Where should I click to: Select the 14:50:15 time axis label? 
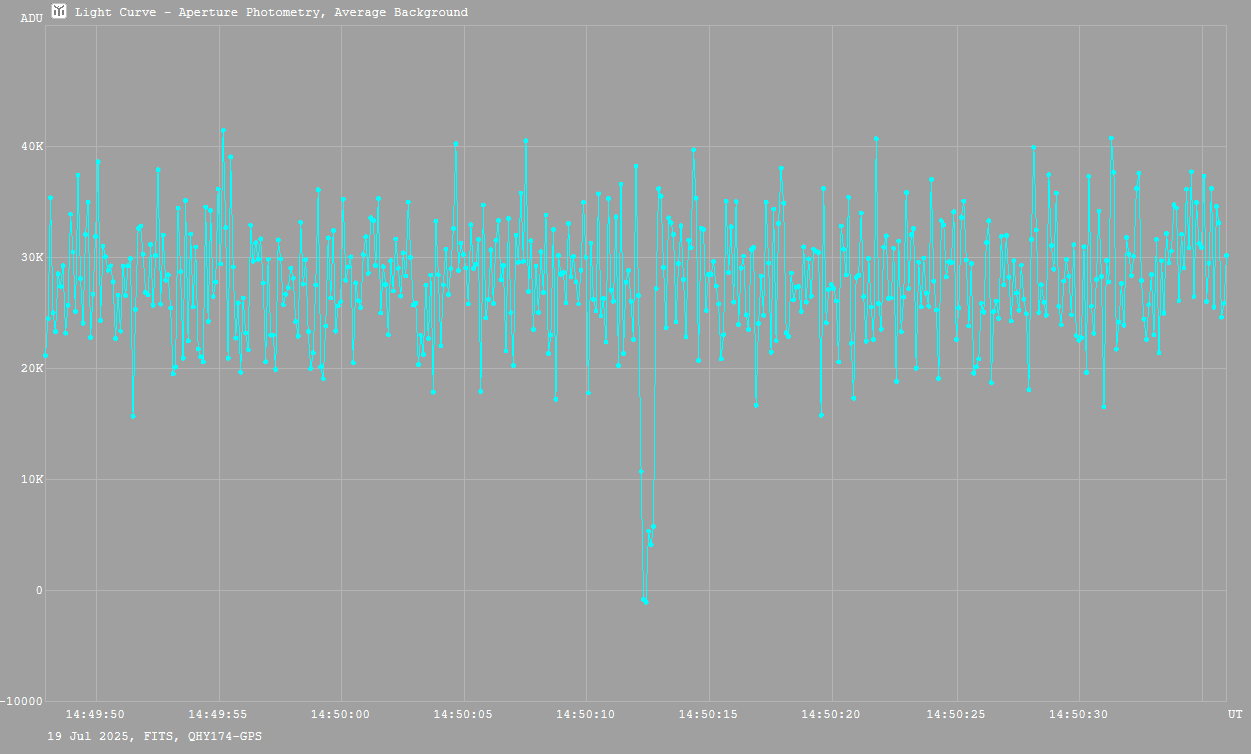pyautogui.click(x=708, y=714)
